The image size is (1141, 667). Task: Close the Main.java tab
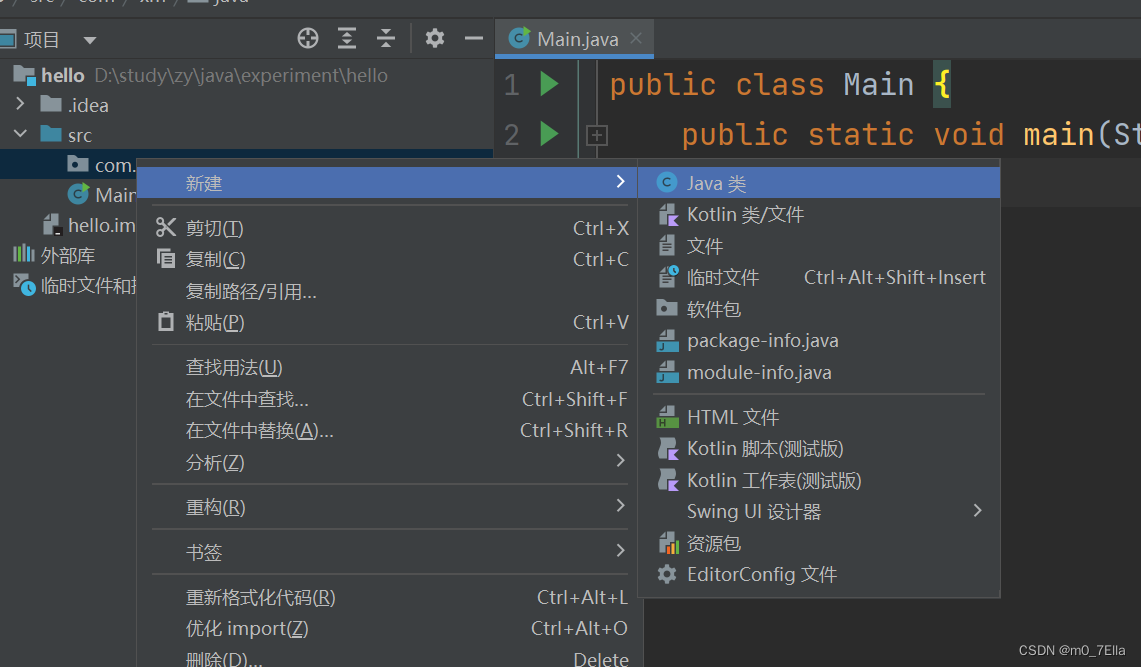pos(637,37)
